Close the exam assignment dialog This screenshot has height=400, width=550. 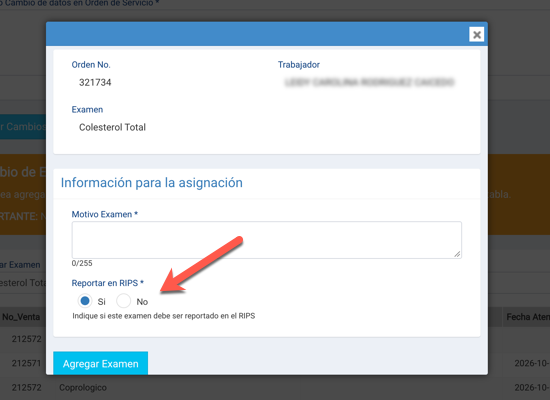tap(476, 34)
